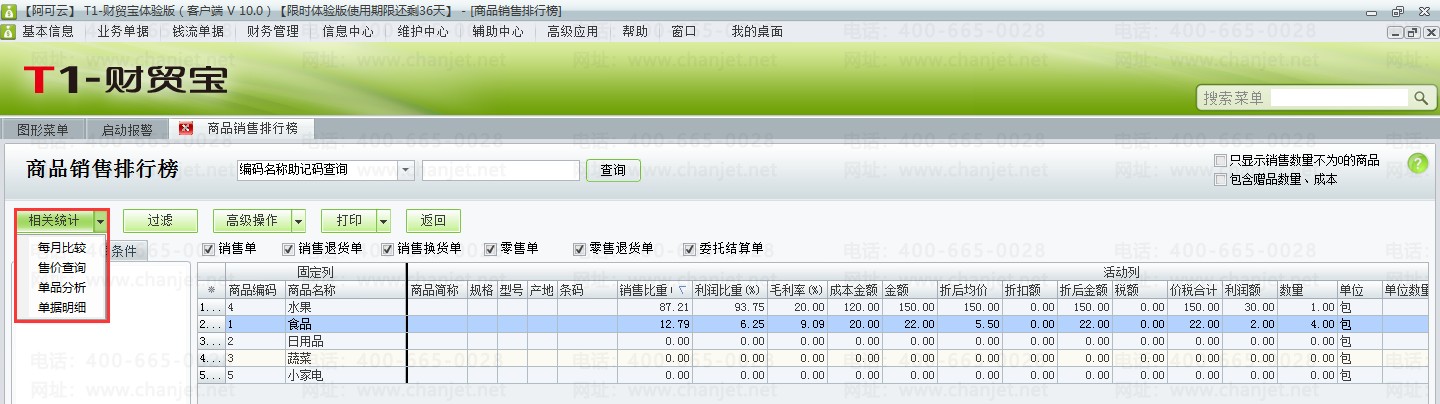Click the 相关统计 button
The width and height of the screenshot is (1440, 404).
[55, 221]
